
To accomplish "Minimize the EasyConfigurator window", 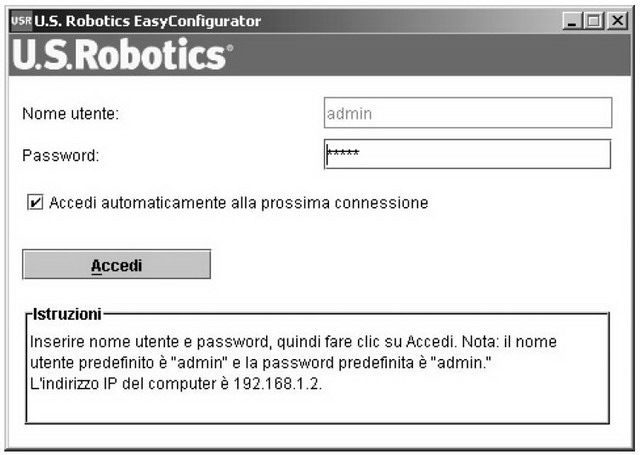I will (x=573, y=21).
